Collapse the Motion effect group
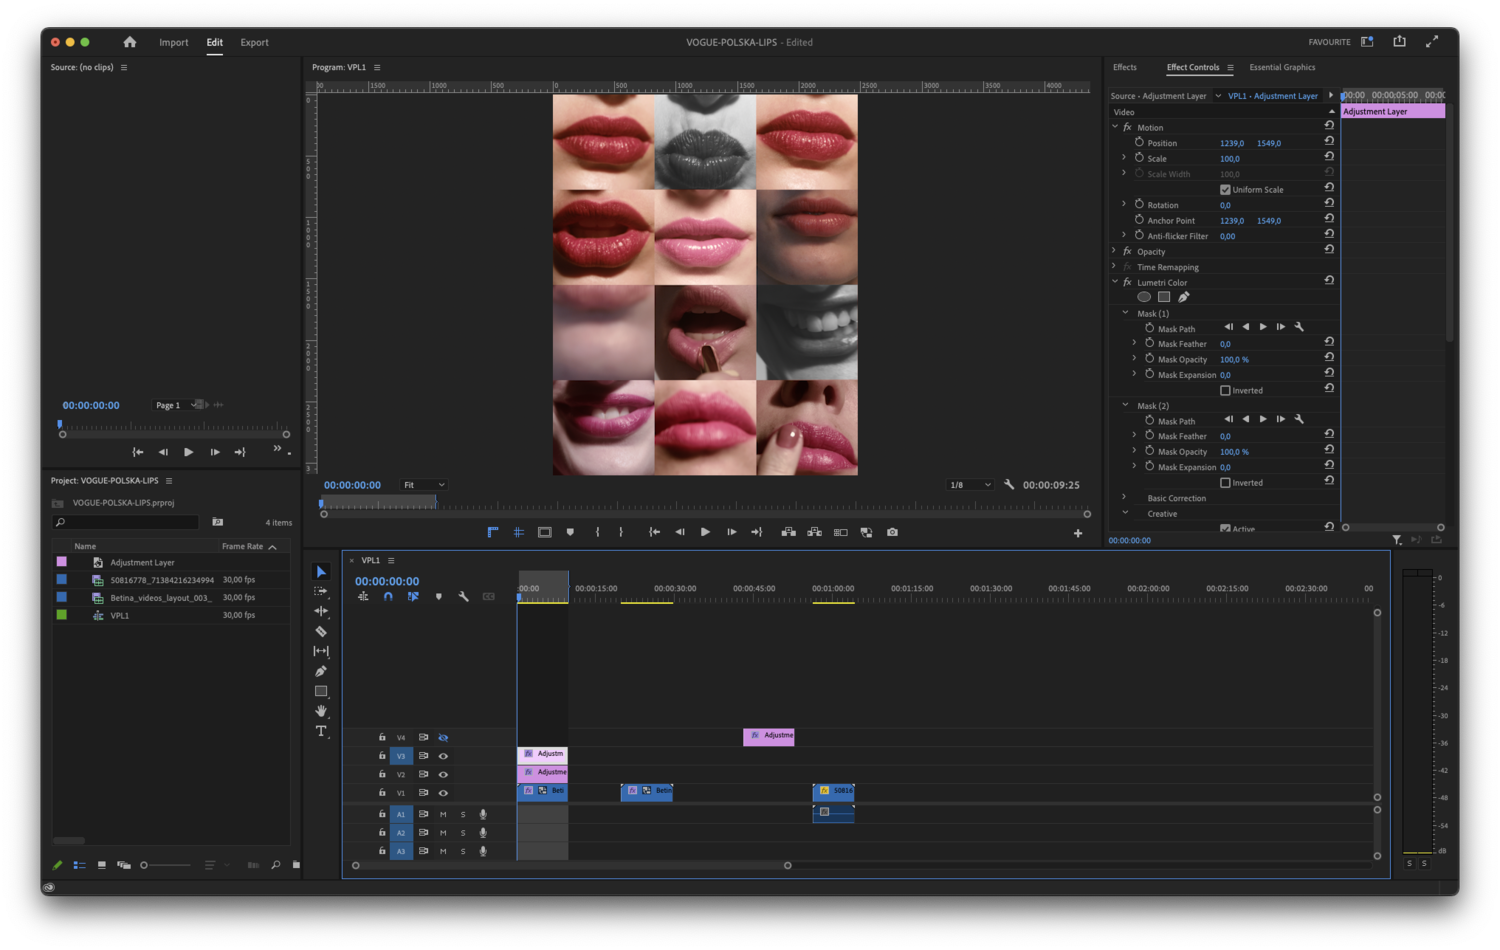This screenshot has width=1500, height=950. click(1115, 127)
